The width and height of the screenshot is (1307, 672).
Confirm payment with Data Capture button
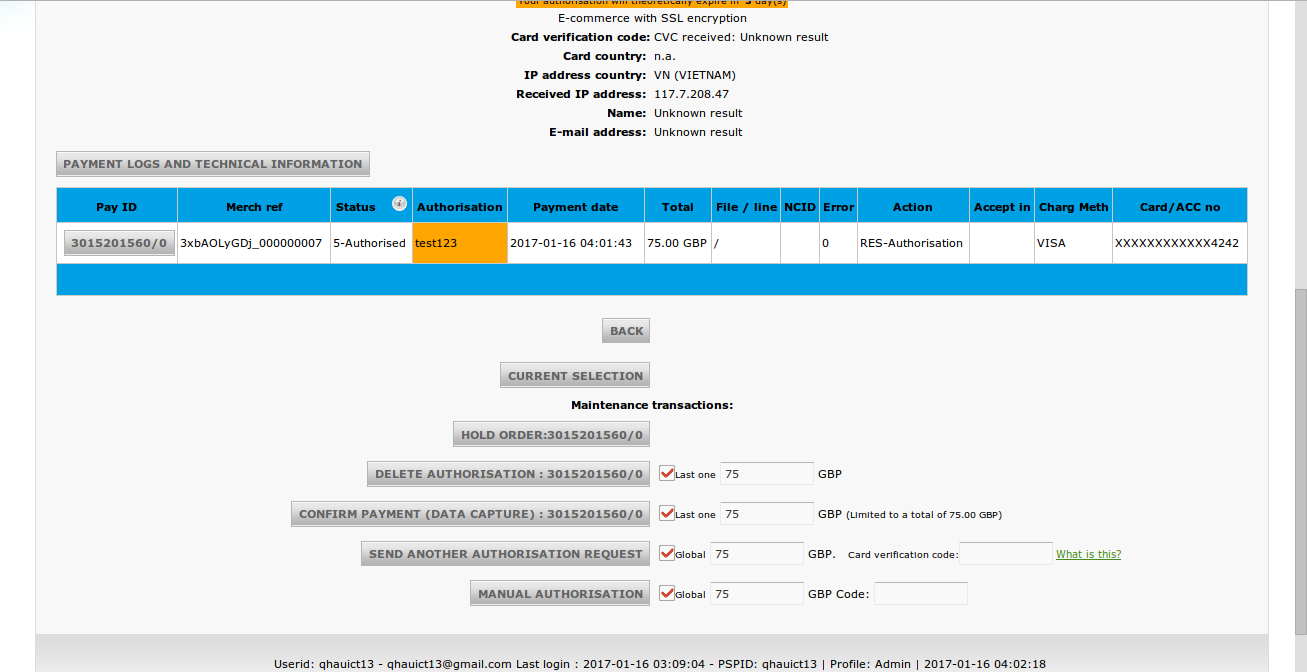coord(471,514)
